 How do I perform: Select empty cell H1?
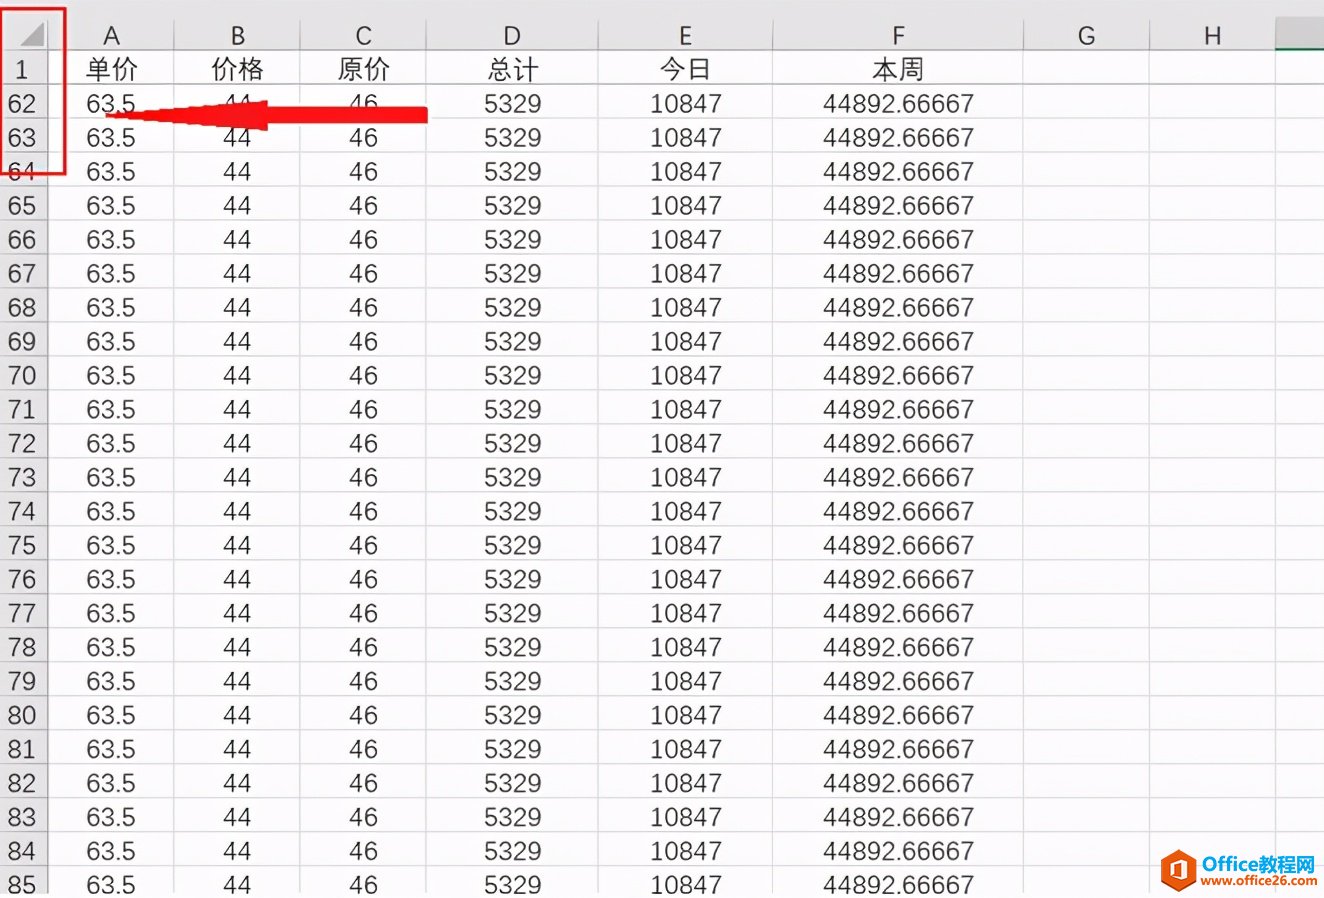point(1212,68)
